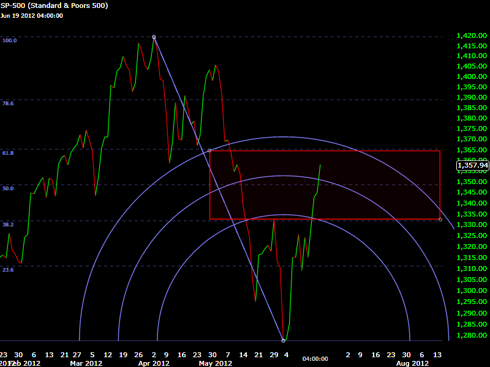Screen dimensions: 490x367
Task: Click the current price tag 1,357.94
Action: [x=473, y=166]
